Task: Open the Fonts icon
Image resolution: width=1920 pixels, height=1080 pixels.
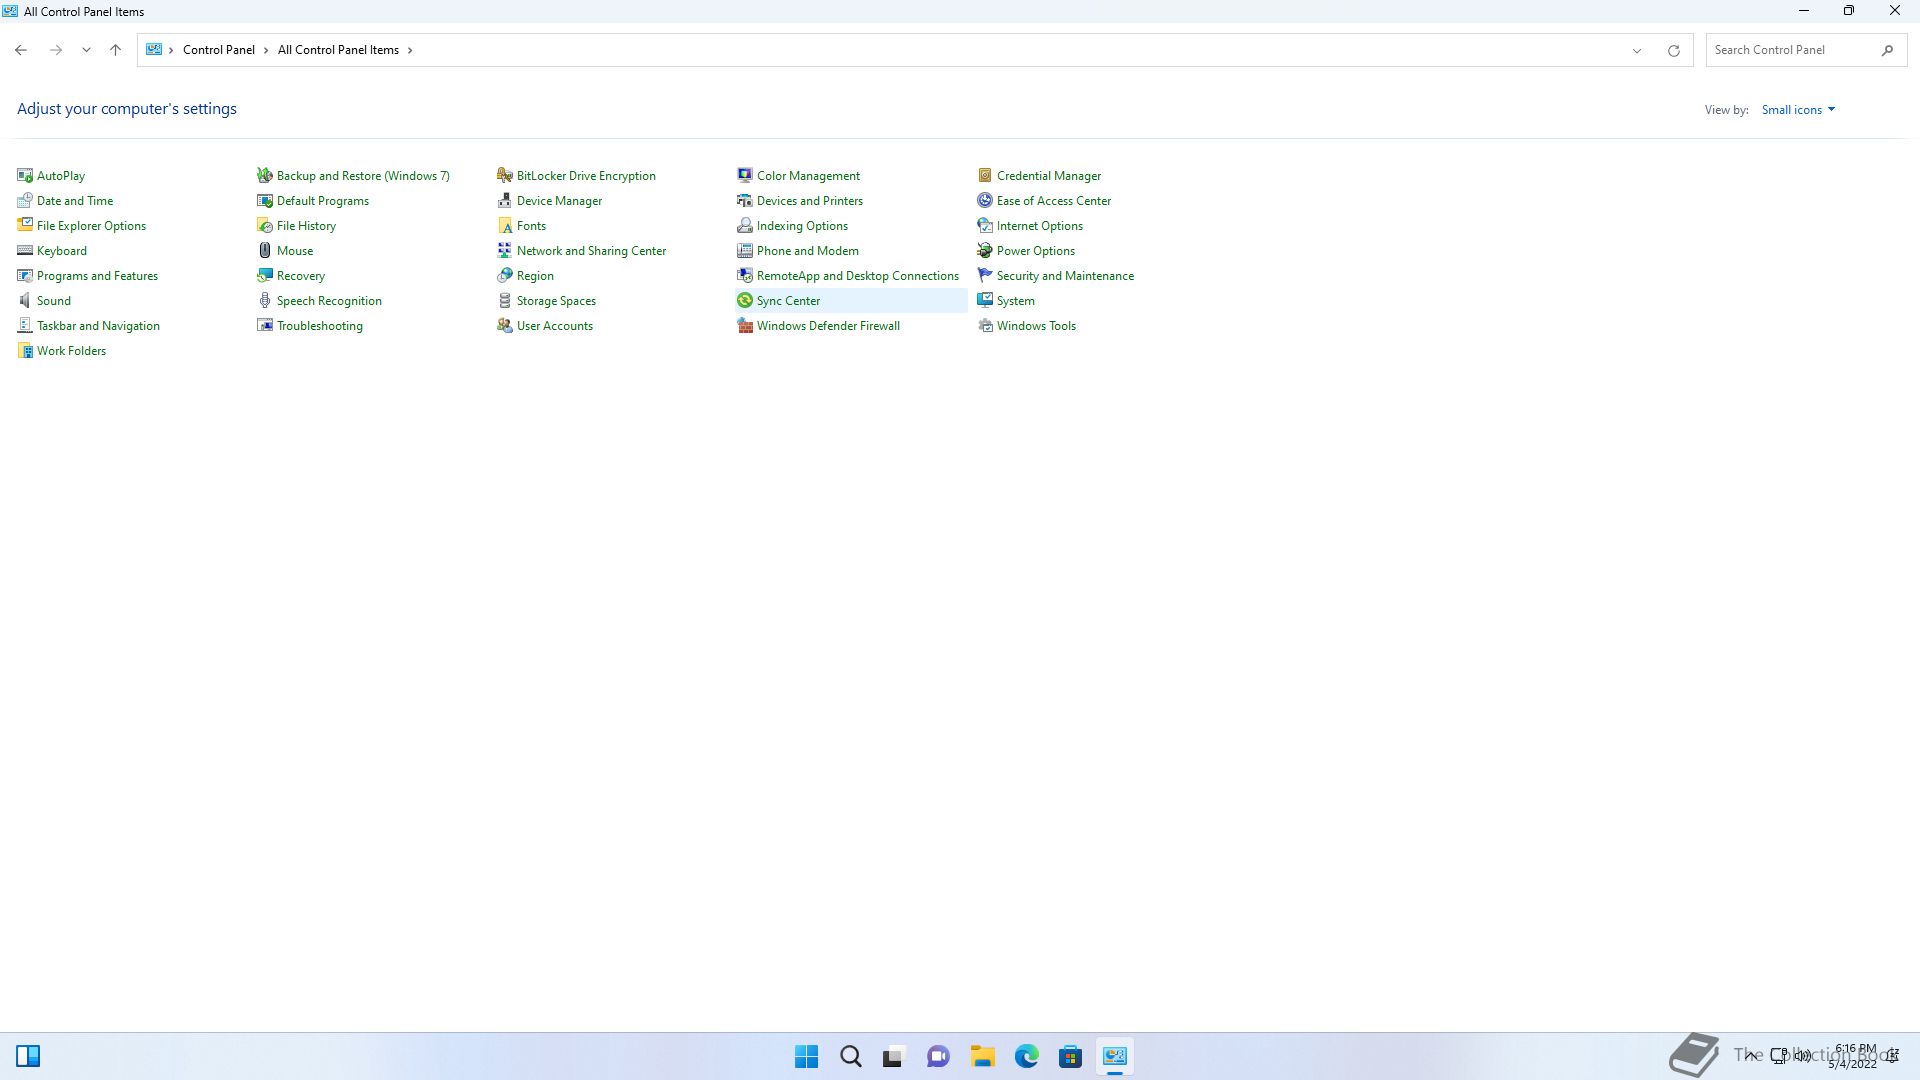Action: (505, 225)
